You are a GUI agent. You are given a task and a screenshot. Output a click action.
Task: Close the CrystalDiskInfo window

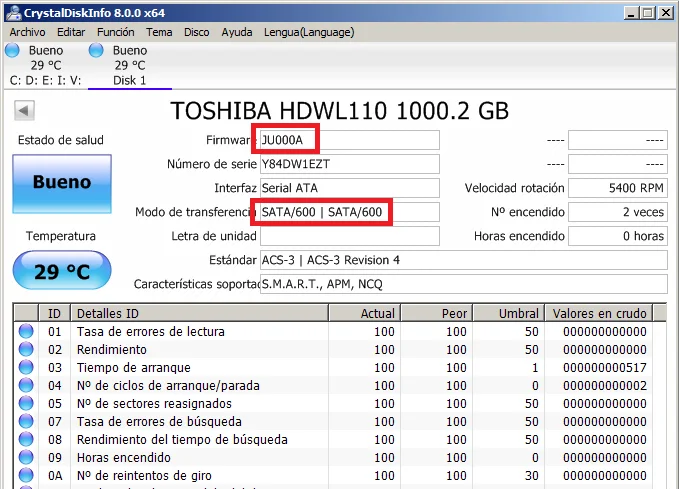tap(666, 13)
